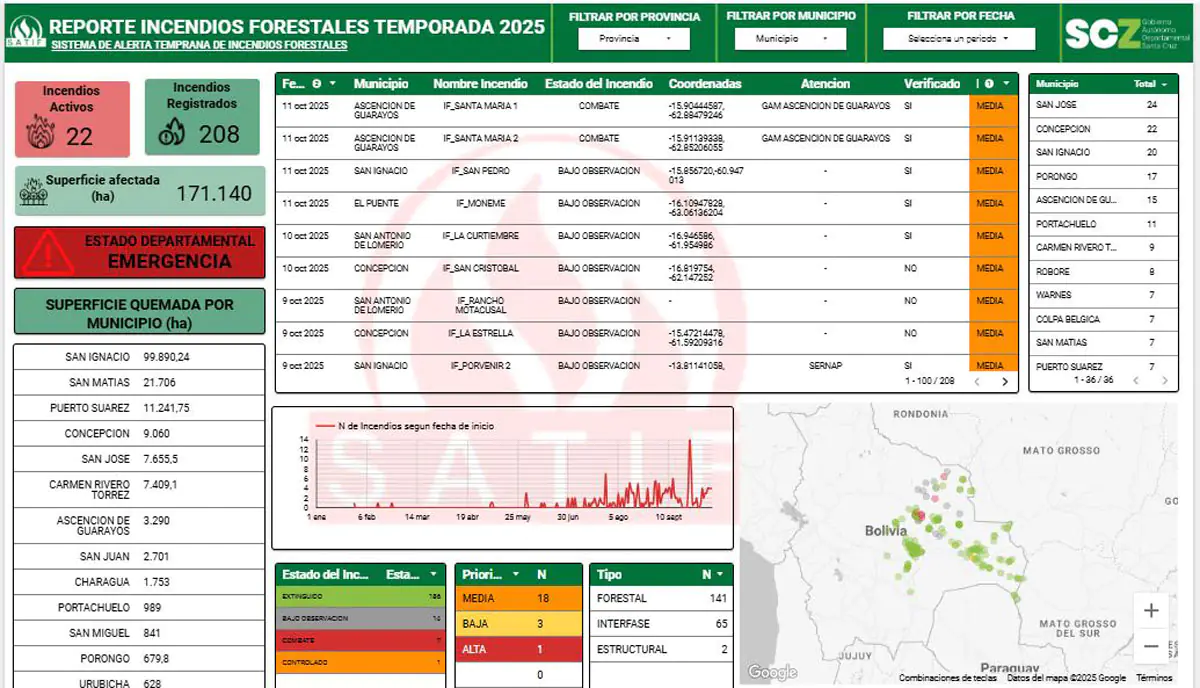Screen dimensions: 1200x688
Task: Open the Municipio filter dropdown
Action: click(x=790, y=39)
